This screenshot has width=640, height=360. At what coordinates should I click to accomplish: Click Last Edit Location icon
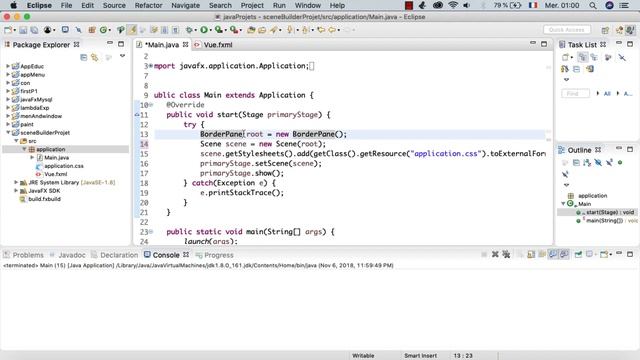click(x=321, y=30)
